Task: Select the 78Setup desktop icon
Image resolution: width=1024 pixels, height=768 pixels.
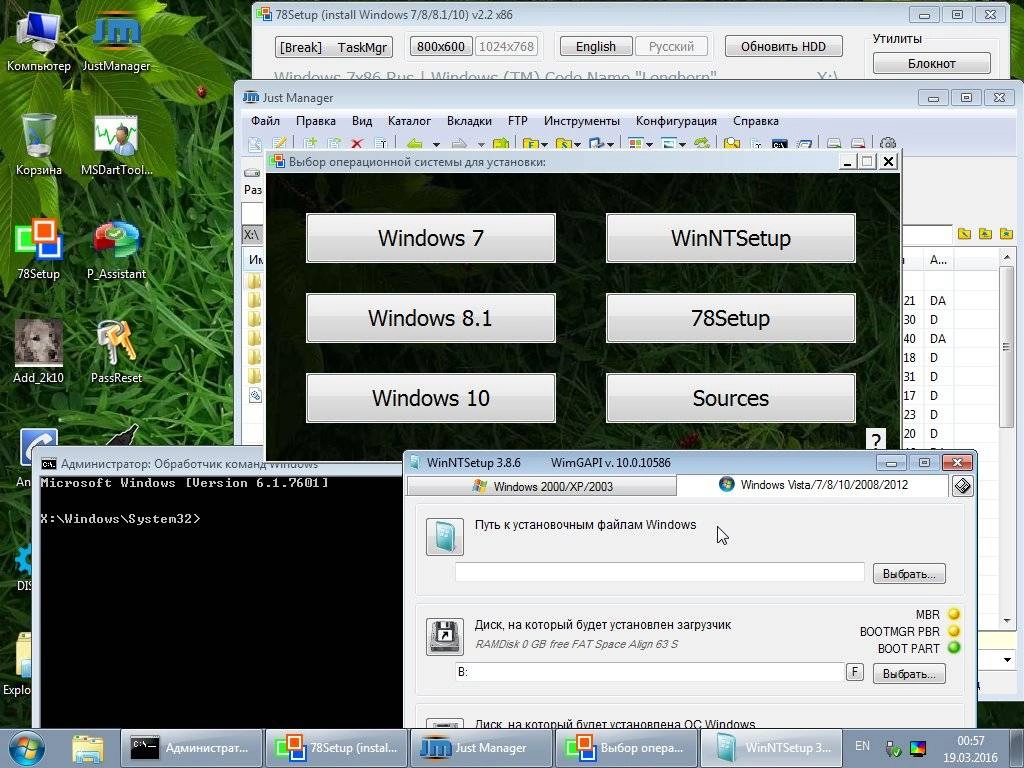Action: pos(38,248)
